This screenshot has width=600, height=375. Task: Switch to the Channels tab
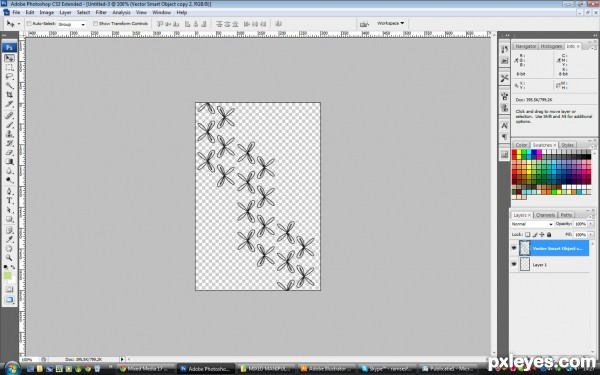[x=545, y=215]
